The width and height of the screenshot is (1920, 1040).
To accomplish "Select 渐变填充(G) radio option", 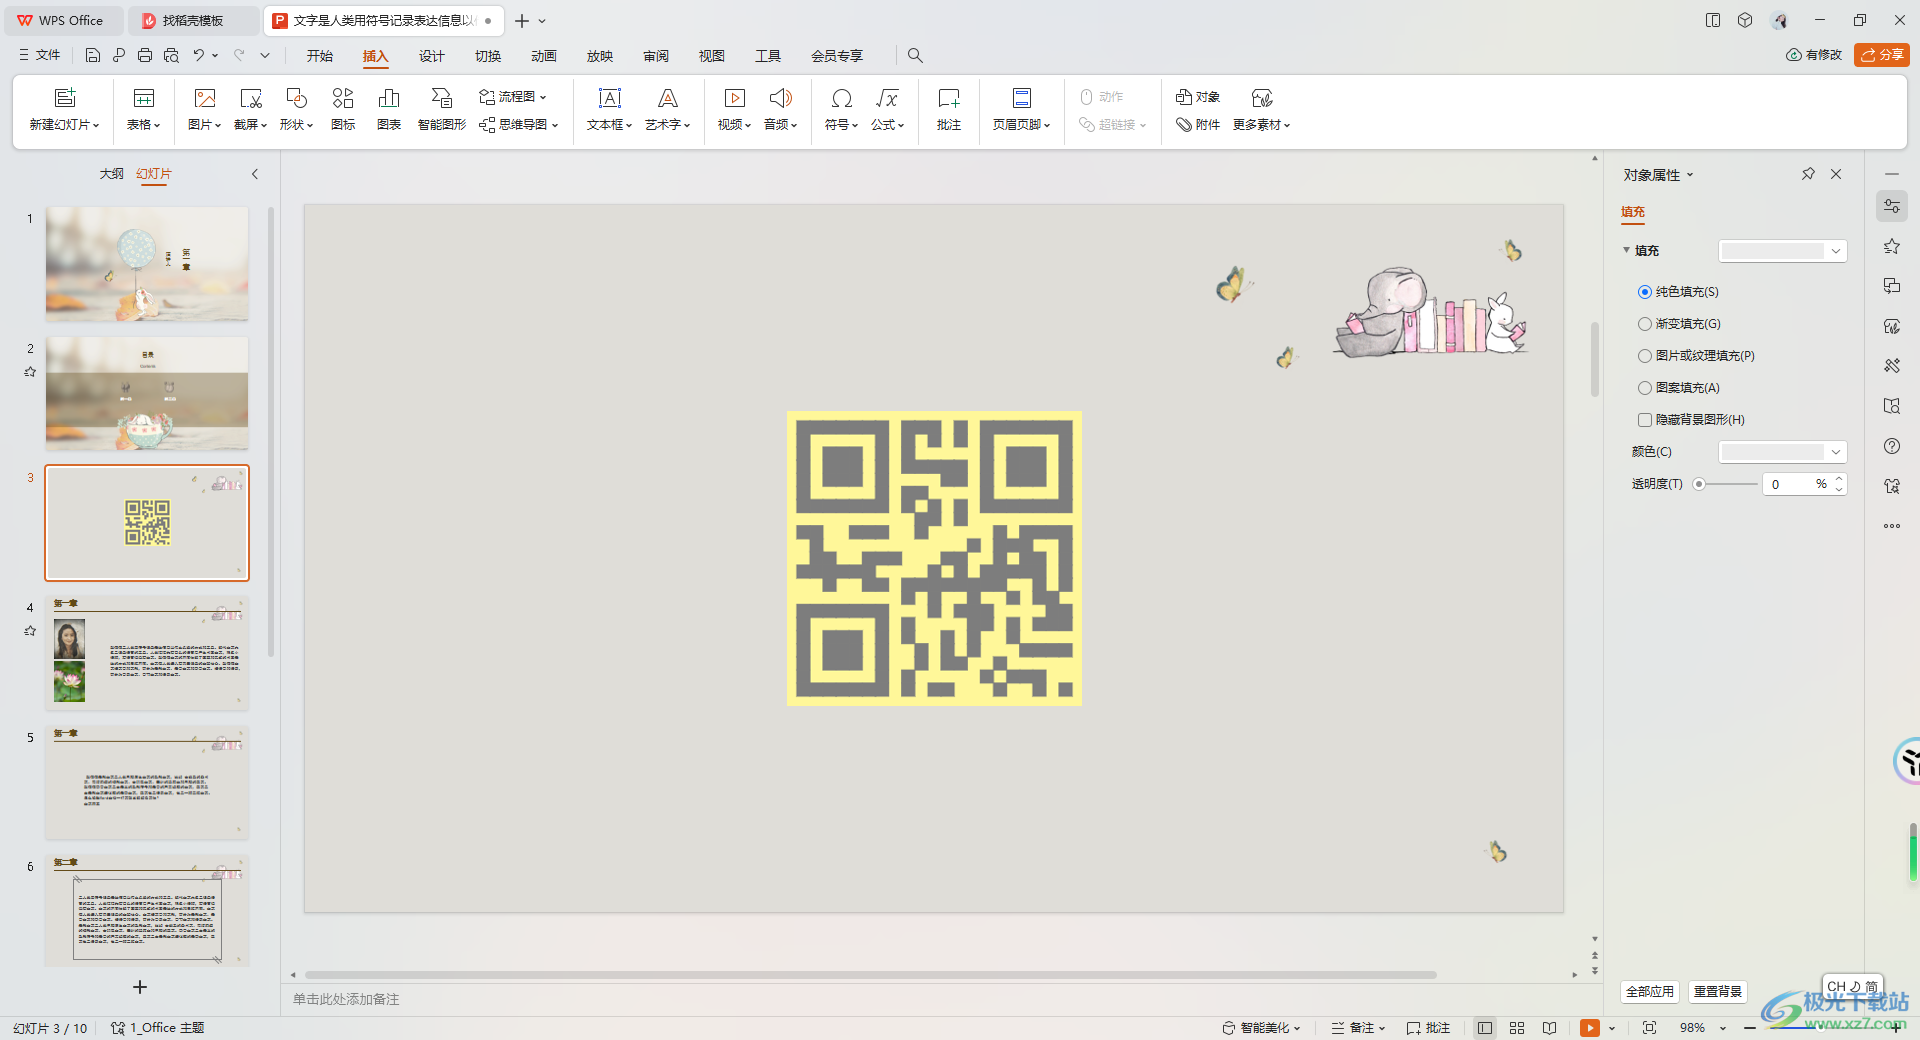I will (1645, 324).
